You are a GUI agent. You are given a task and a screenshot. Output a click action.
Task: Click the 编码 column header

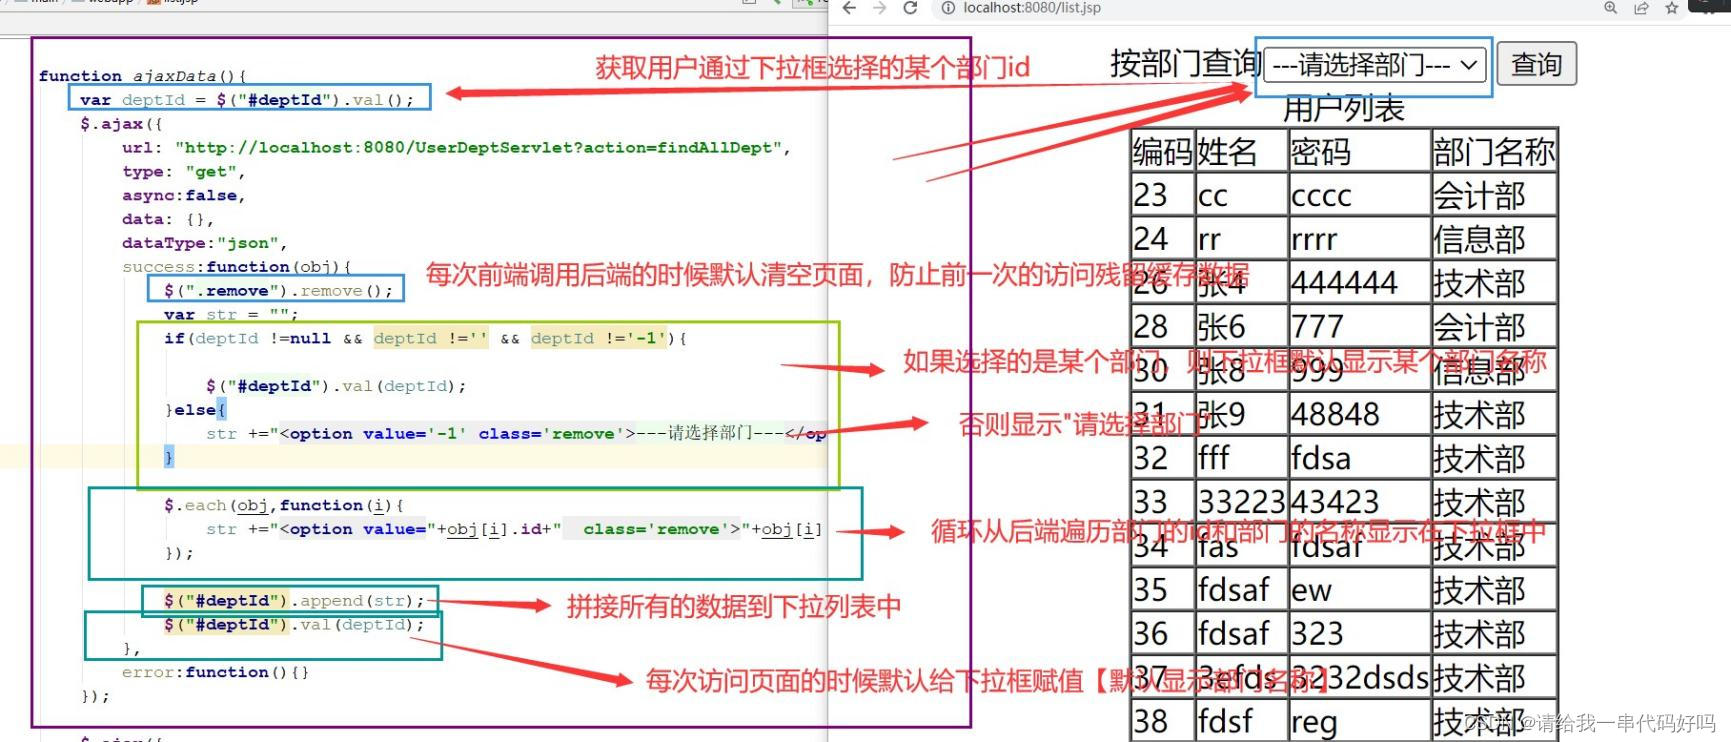(x=1163, y=152)
